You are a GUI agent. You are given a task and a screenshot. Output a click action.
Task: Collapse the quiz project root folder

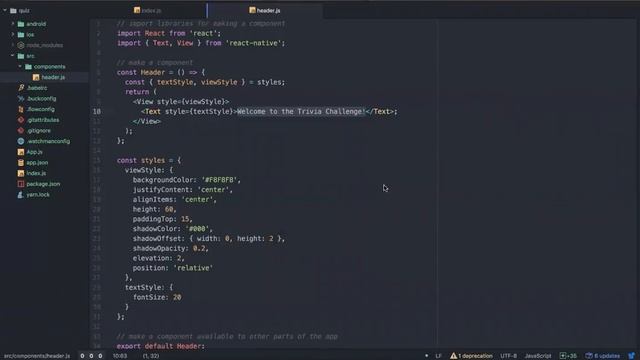5,11
